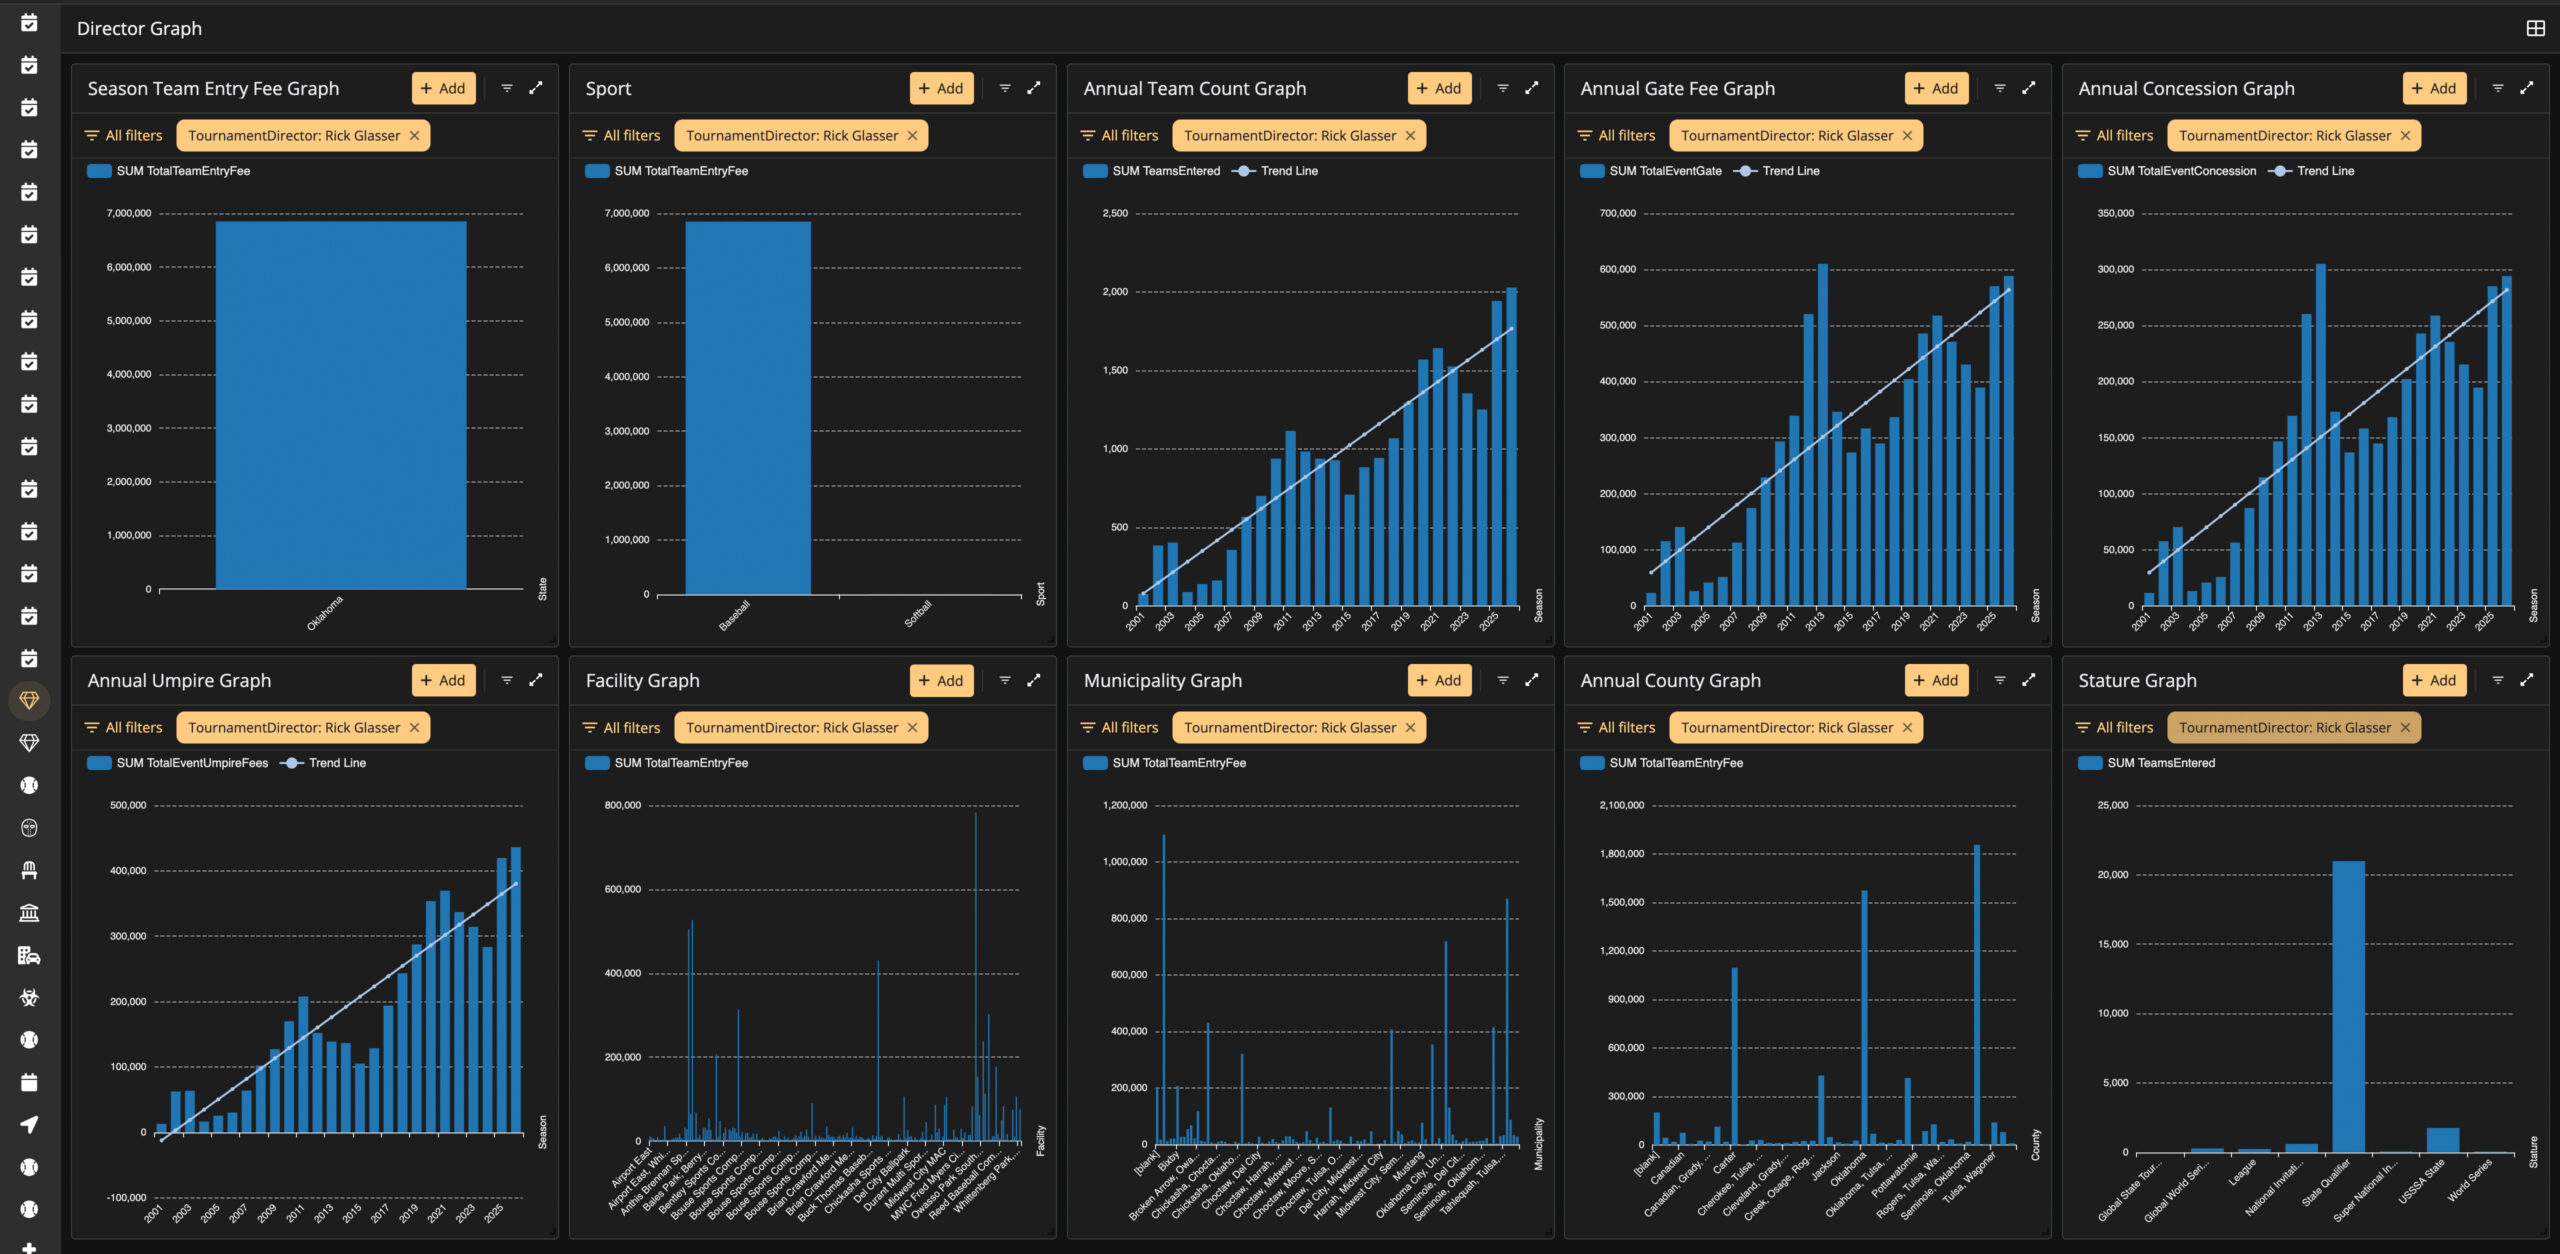Expand the Annual Concession Graph fullscreen
This screenshot has width=2560, height=1254.
(2527, 88)
